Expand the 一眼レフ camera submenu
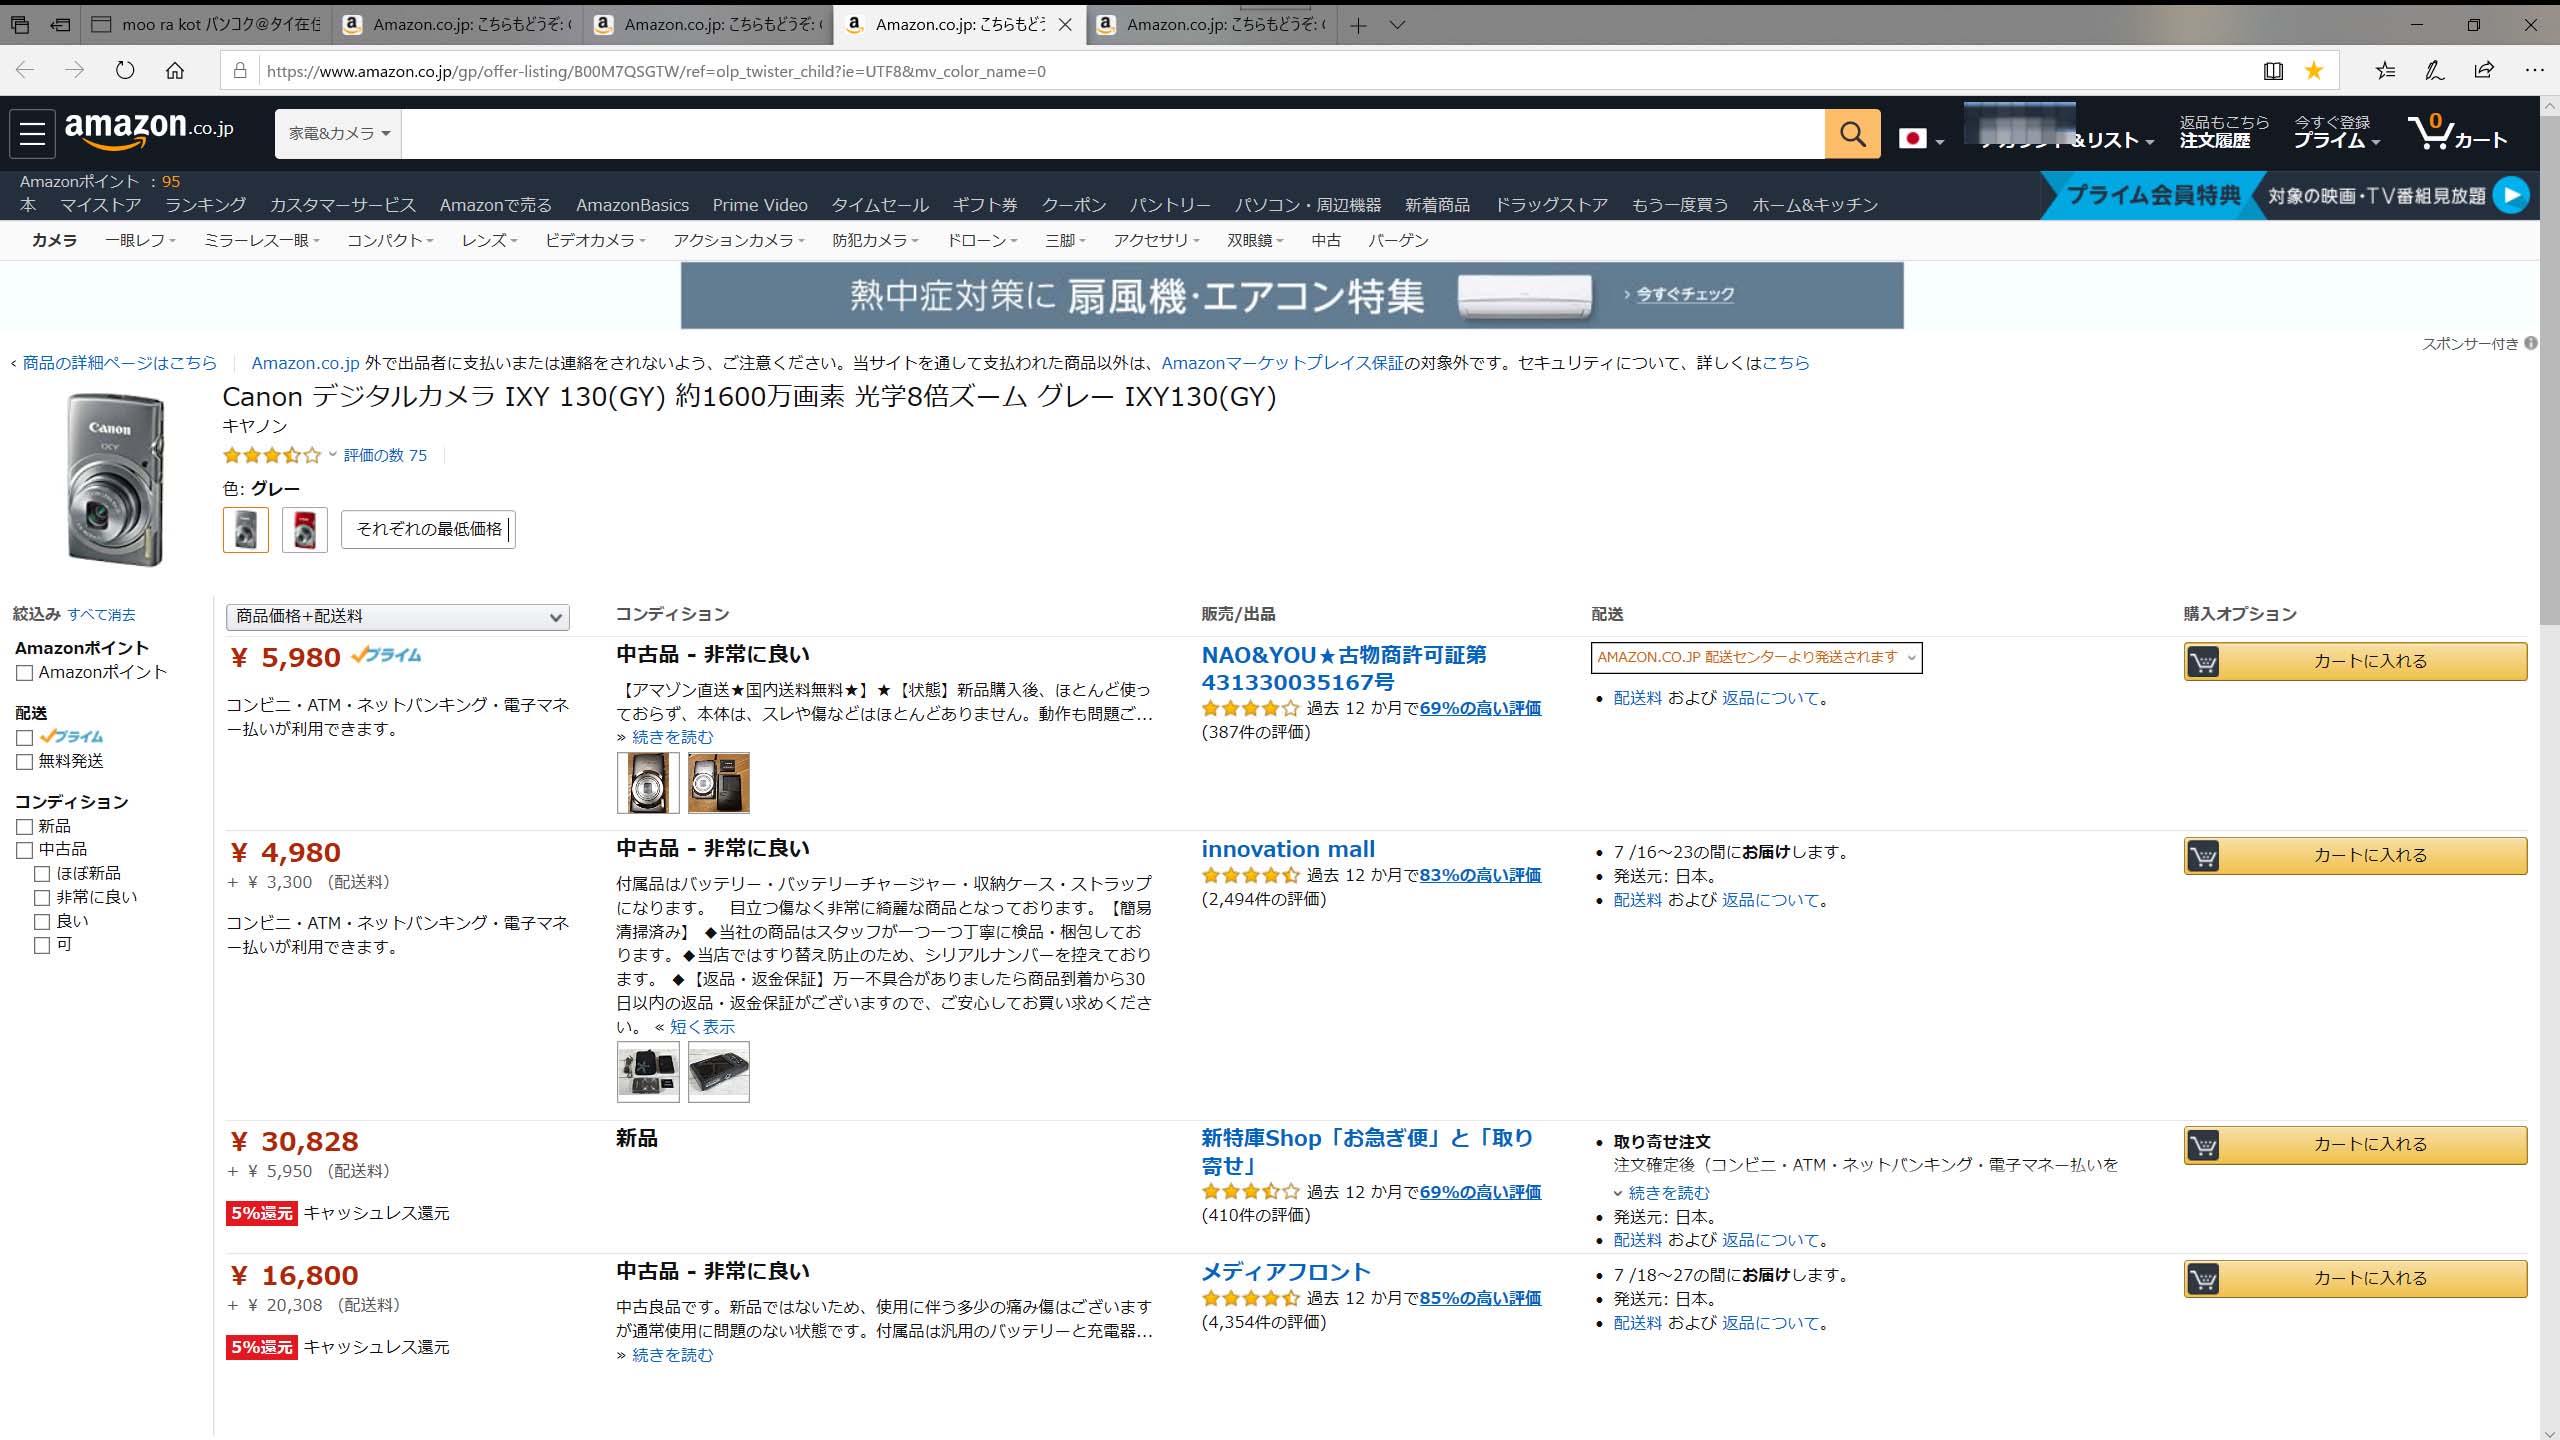Screen dimensions: 2560x1440 (x=140, y=240)
